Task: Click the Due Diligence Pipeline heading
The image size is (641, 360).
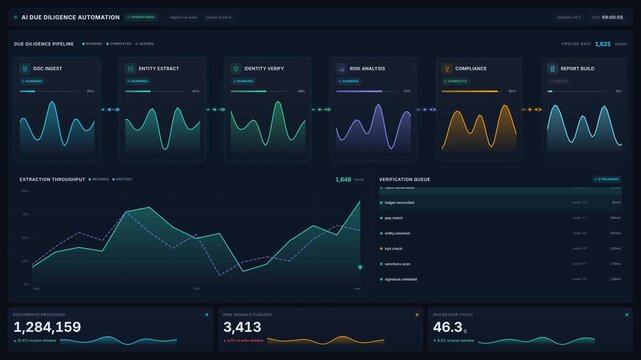Action: click(x=44, y=44)
